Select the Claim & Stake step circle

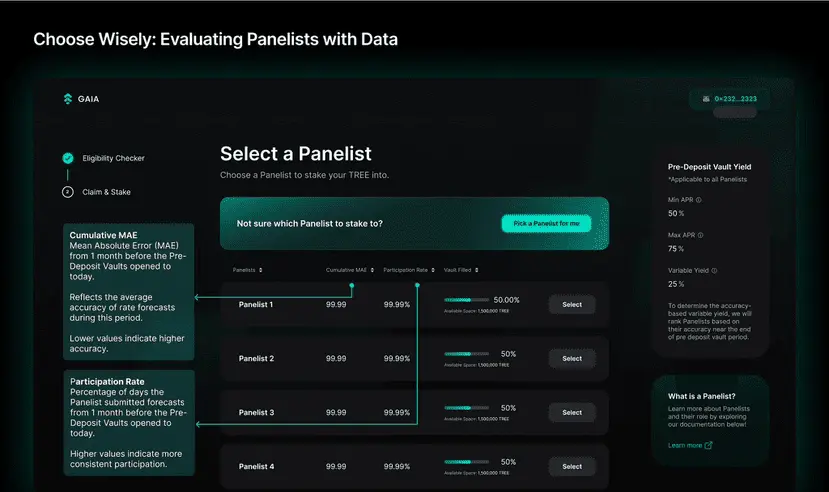pyautogui.click(x=68, y=192)
